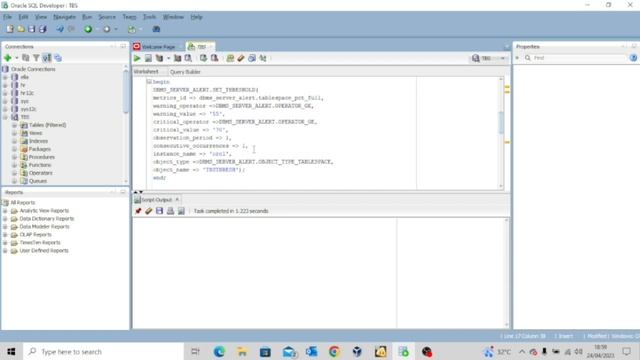The image size is (640, 360).
Task: Select the TBS connection dropdown in the worksheet
Action: click(489, 58)
